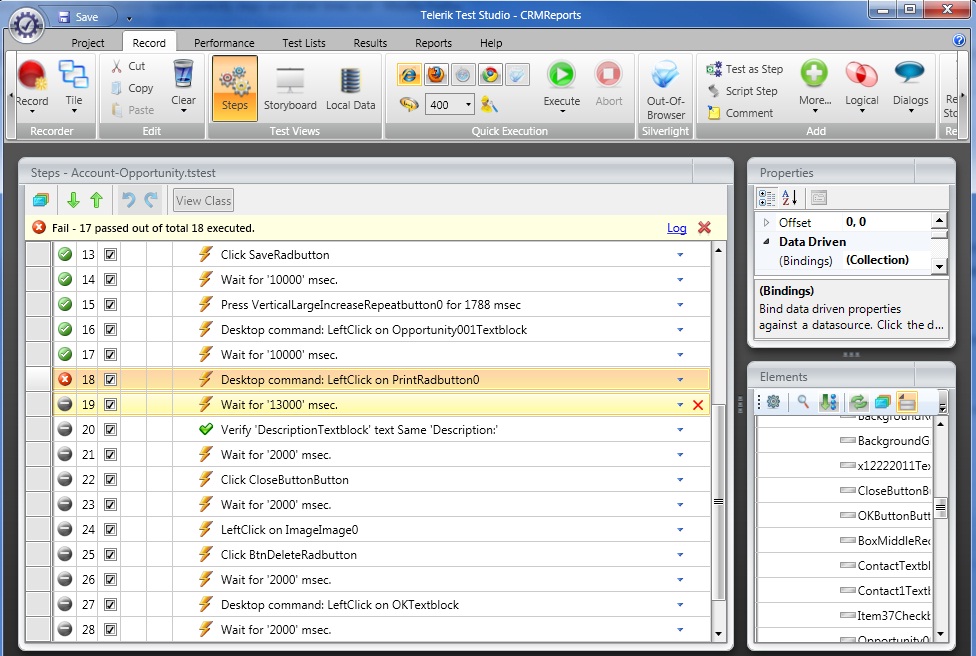The width and height of the screenshot is (976, 656).
Task: Click the red X to dismiss fail message
Action: 704,228
